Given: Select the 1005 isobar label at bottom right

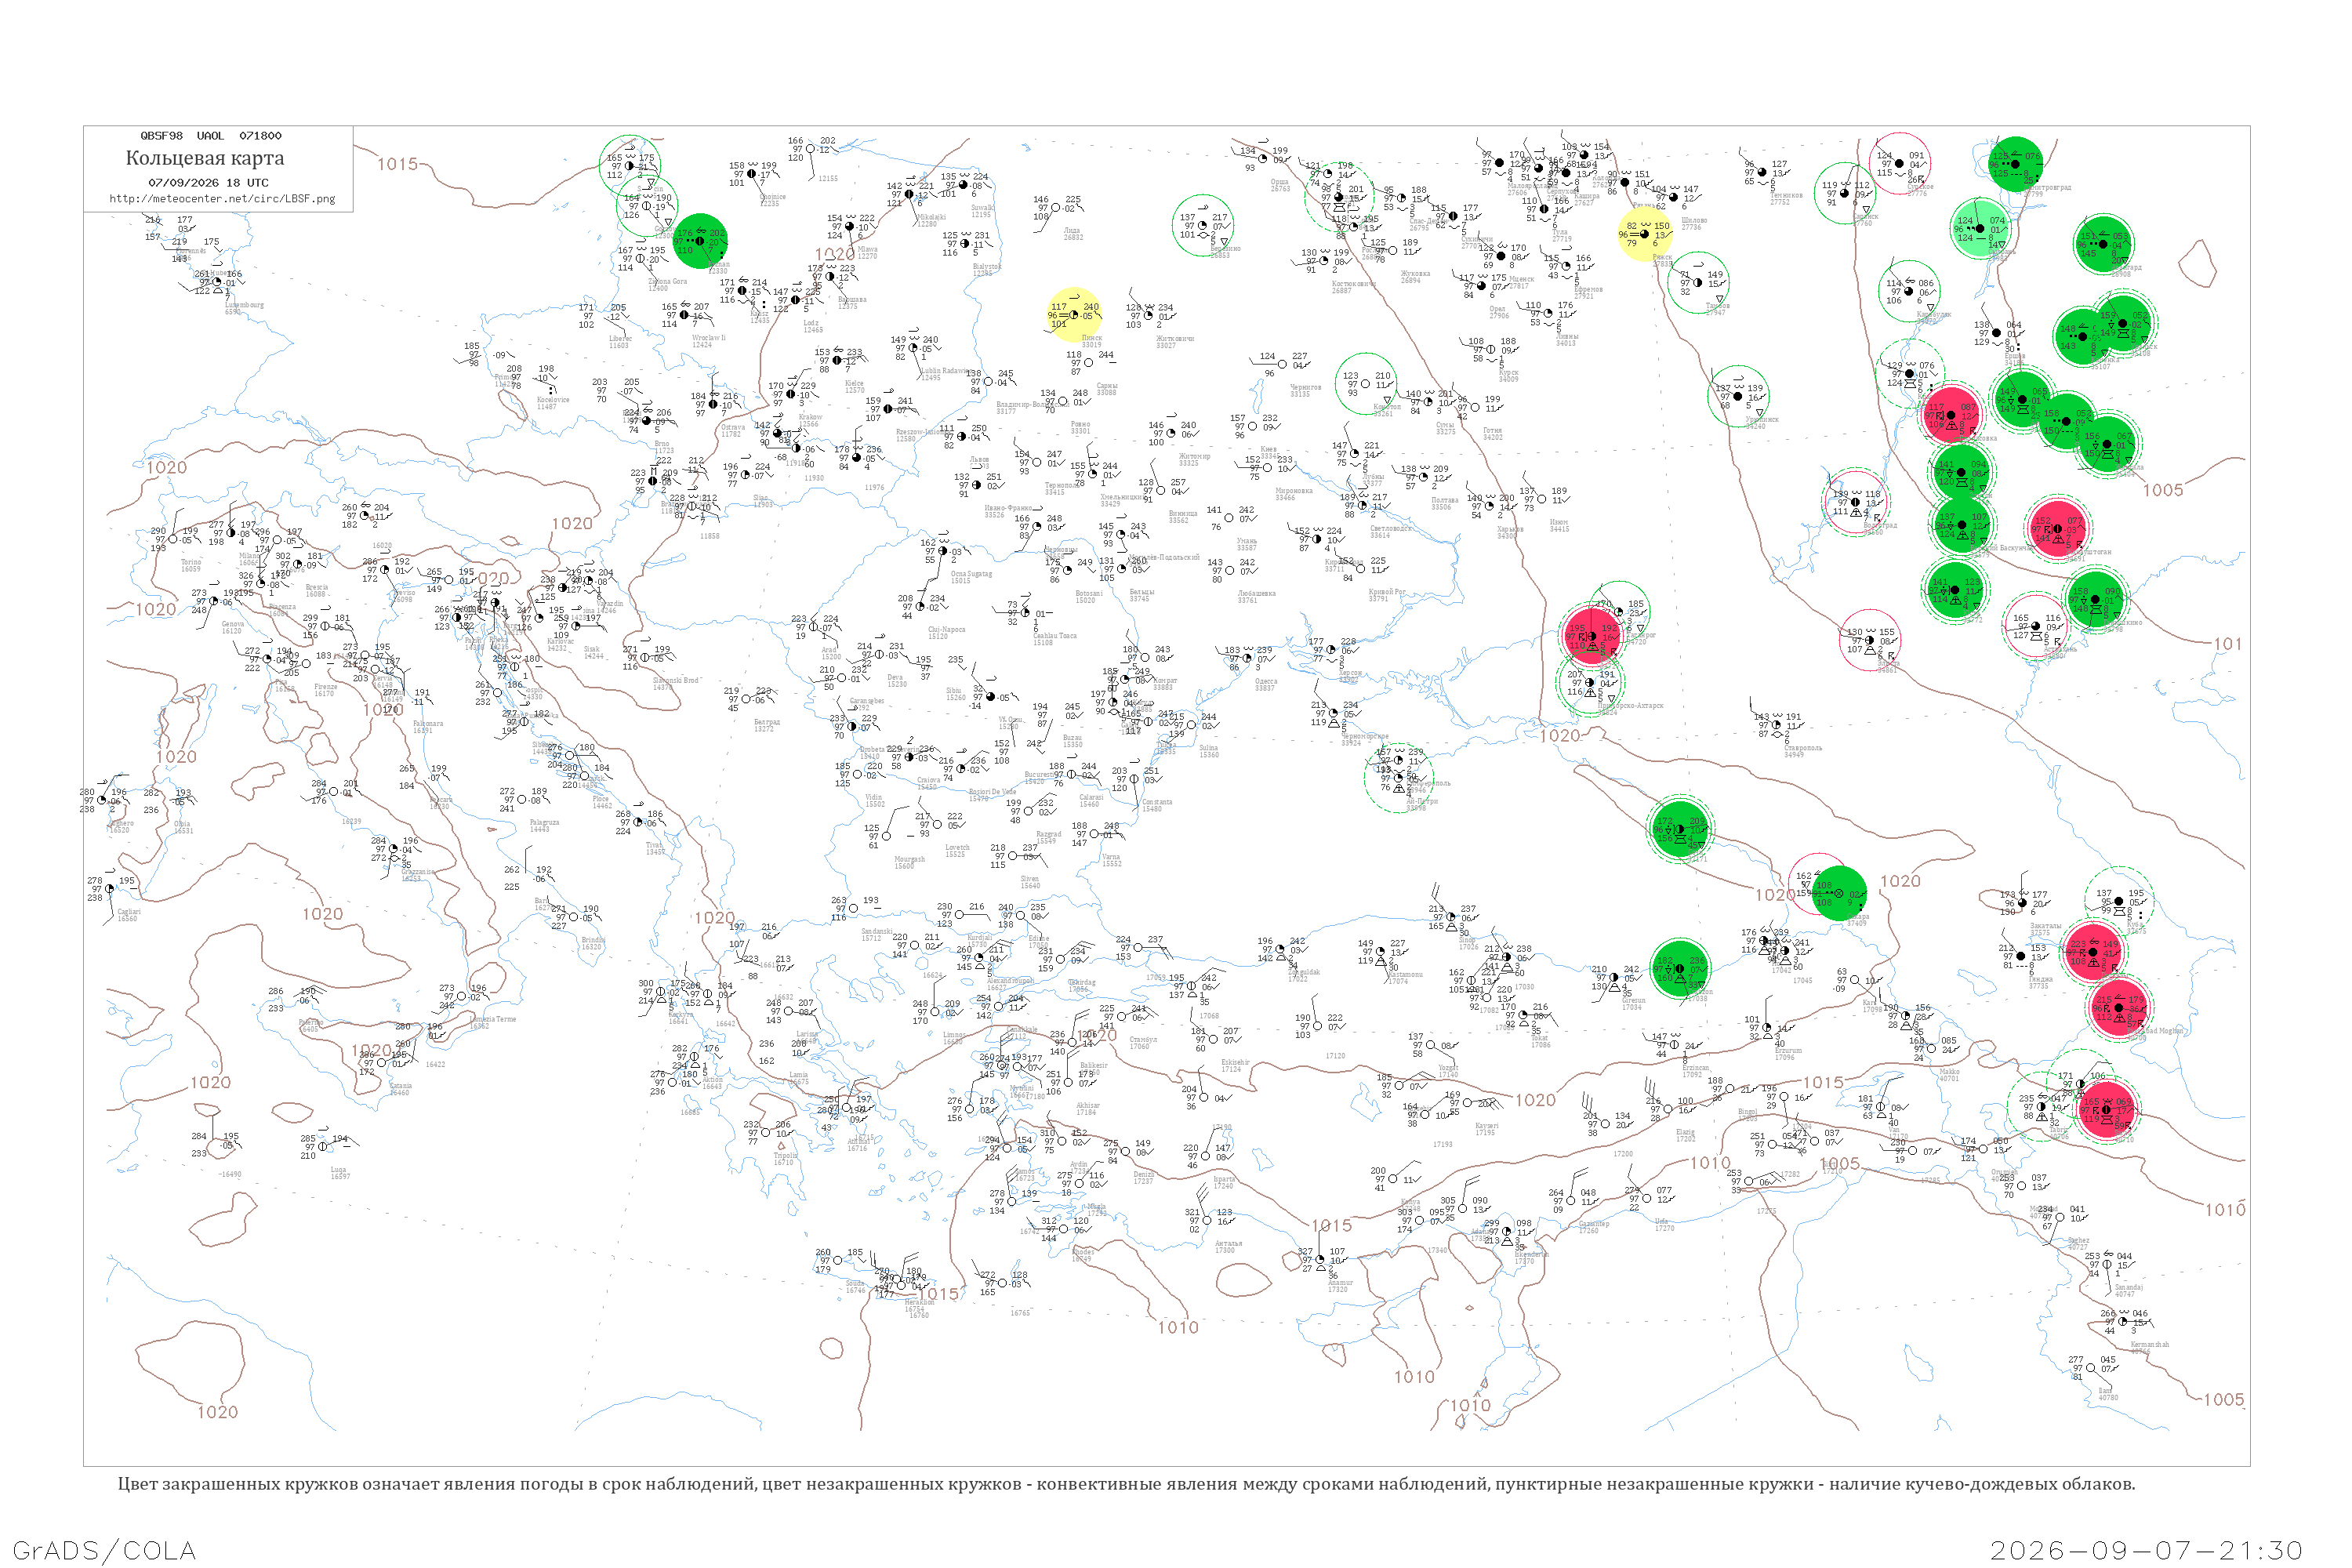Looking at the screenshot, I should (2223, 1400).
